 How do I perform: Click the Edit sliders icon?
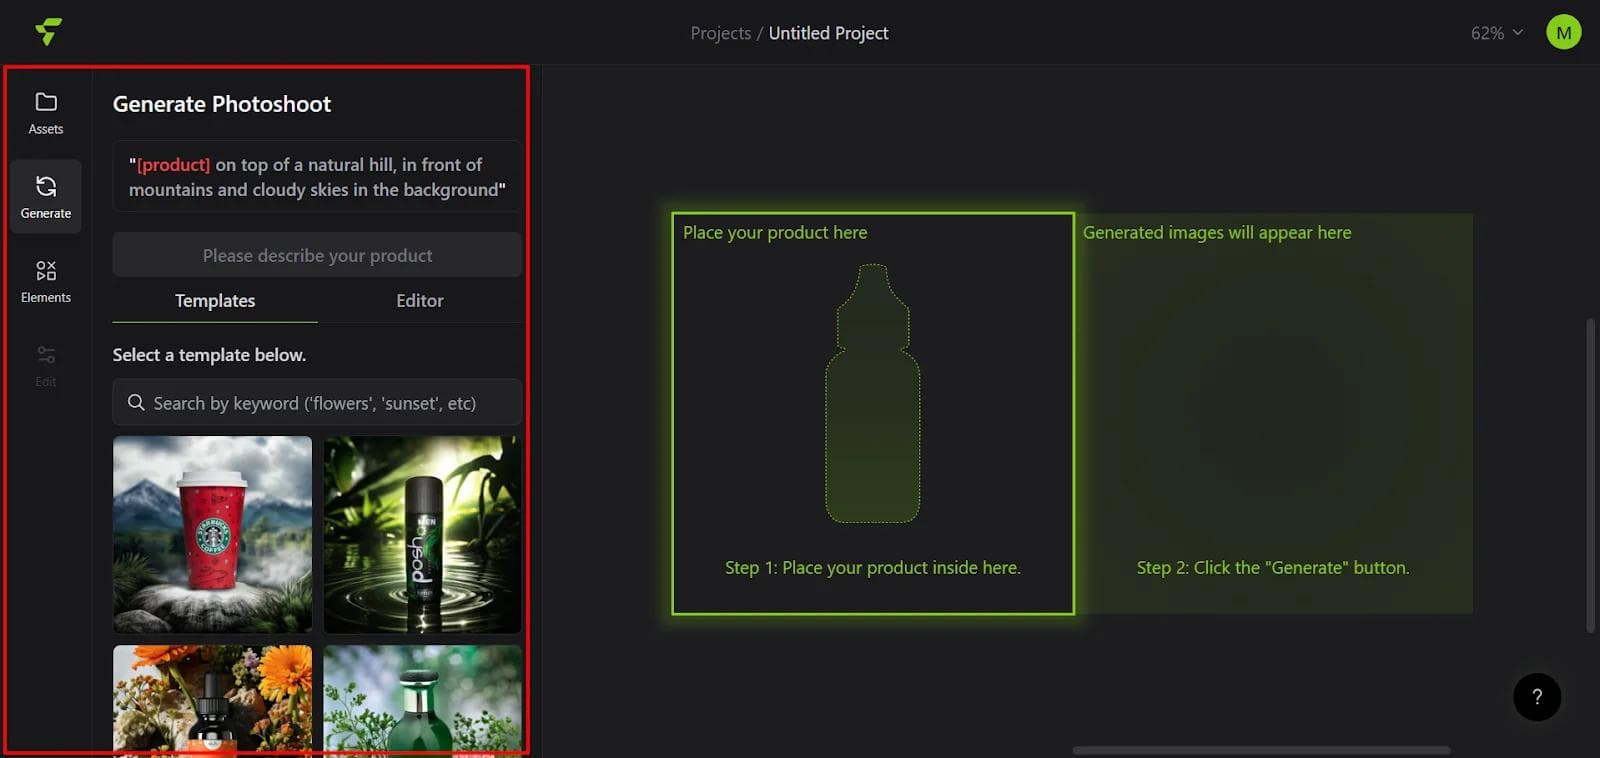(x=46, y=365)
